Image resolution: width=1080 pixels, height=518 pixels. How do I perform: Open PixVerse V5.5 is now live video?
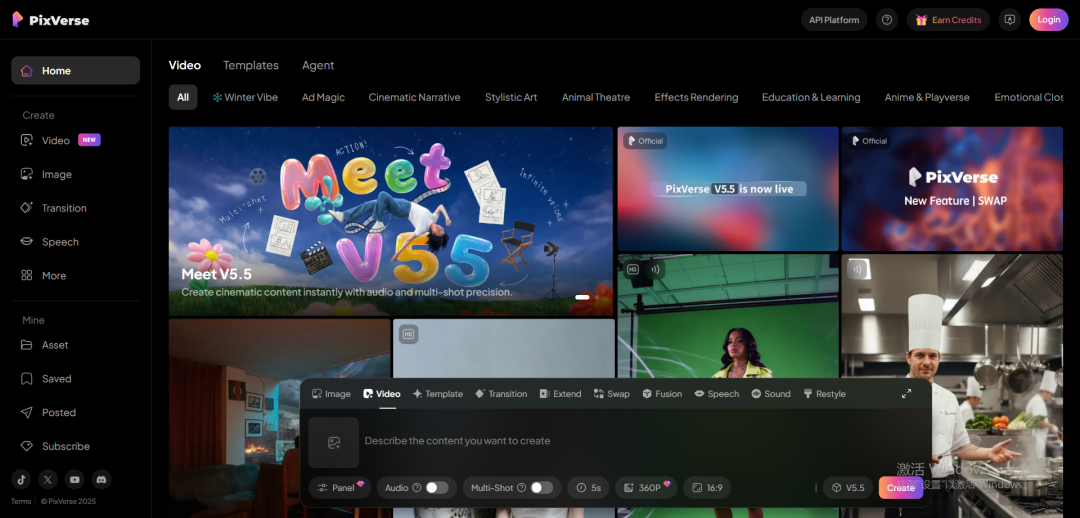pos(728,189)
